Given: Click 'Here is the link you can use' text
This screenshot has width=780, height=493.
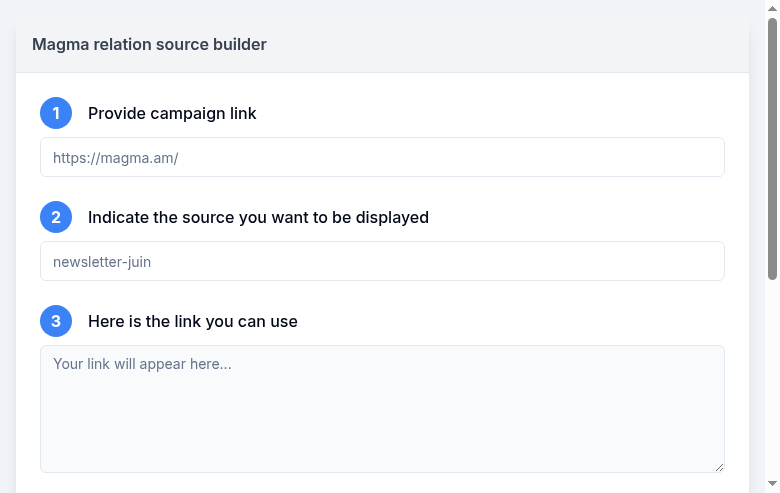Looking at the screenshot, I should click(193, 321).
